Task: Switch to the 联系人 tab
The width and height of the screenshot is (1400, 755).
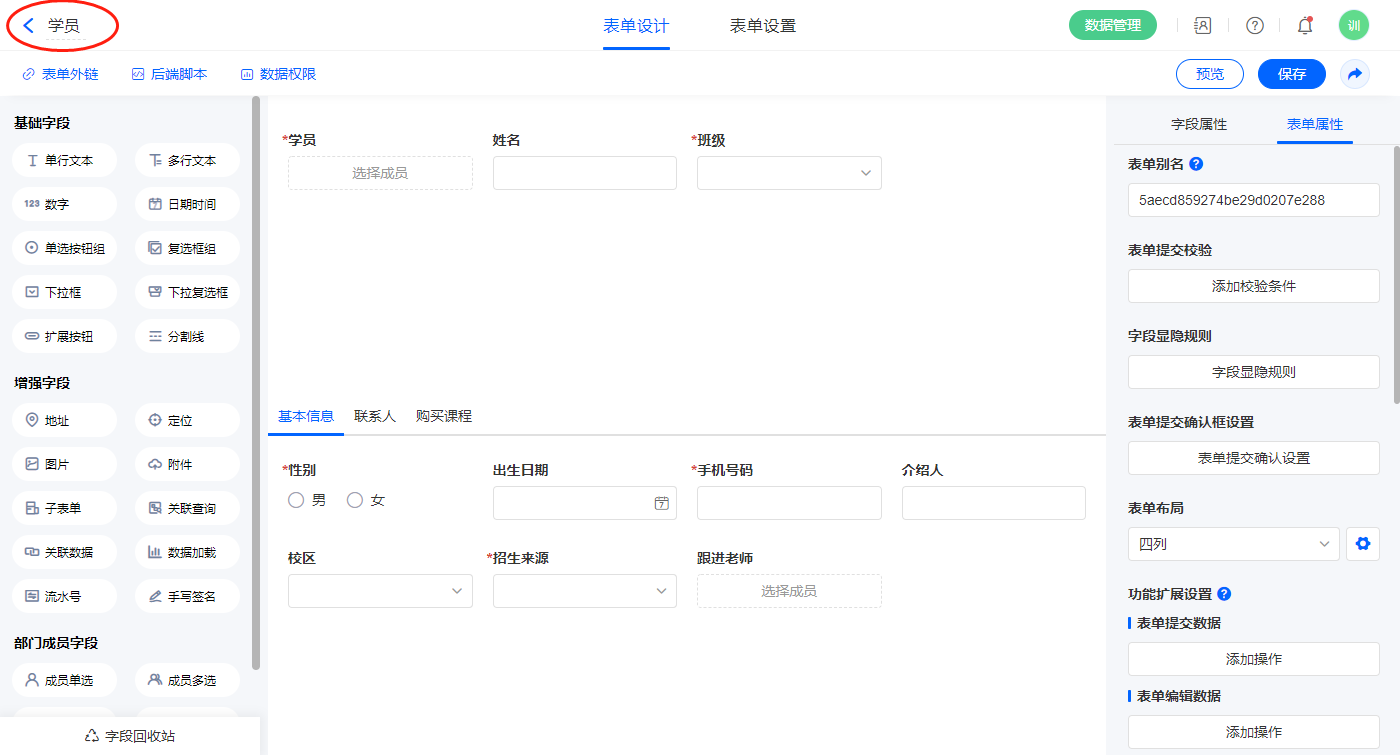Action: point(375,416)
